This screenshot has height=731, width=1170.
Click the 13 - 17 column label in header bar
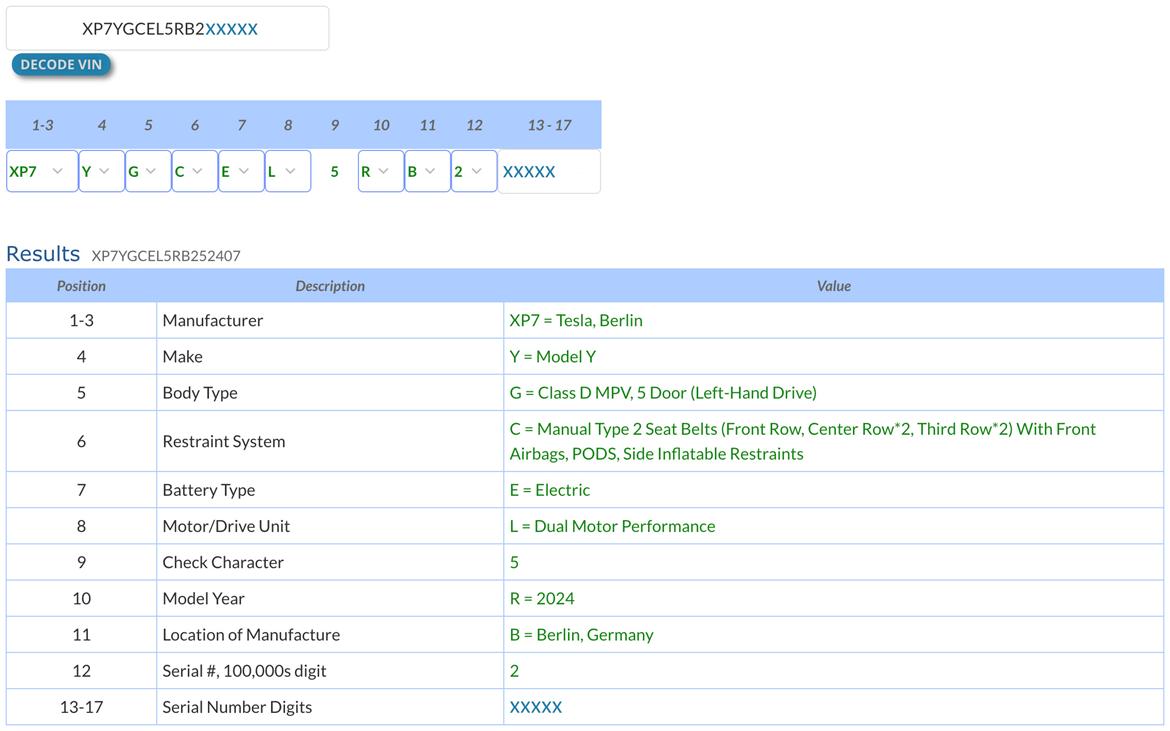(549, 125)
